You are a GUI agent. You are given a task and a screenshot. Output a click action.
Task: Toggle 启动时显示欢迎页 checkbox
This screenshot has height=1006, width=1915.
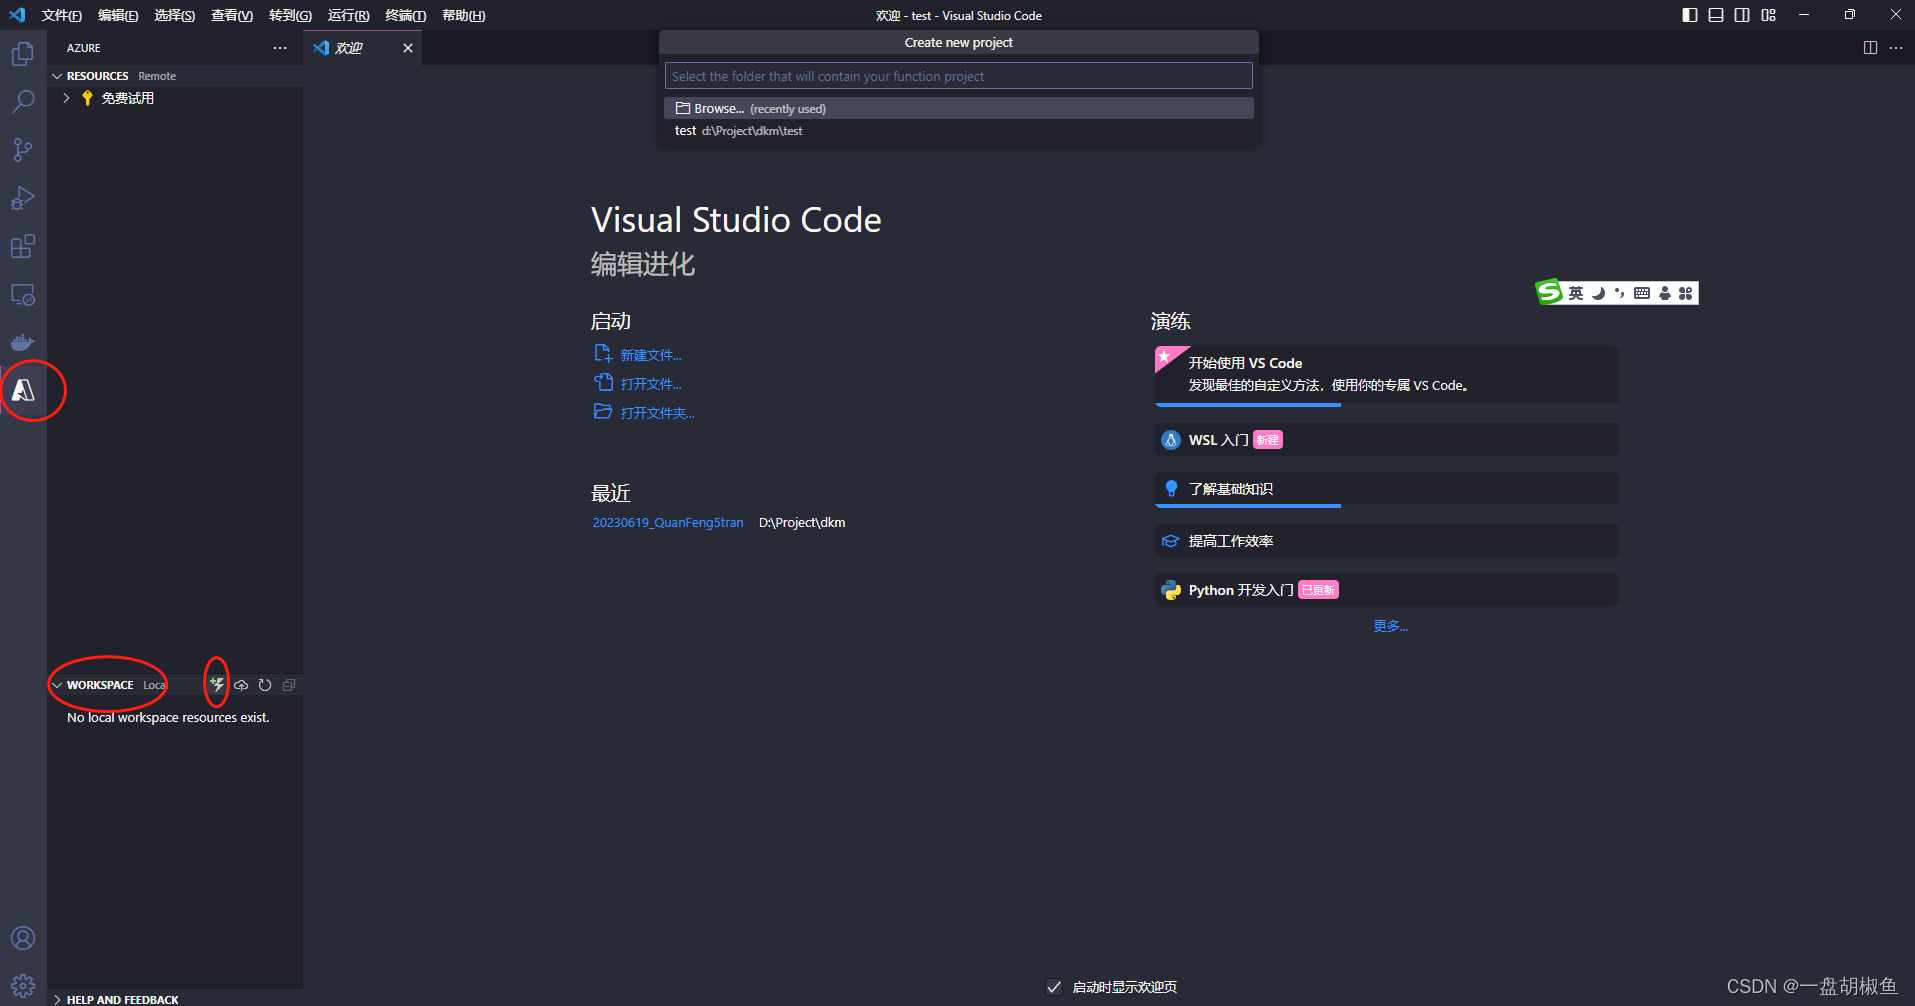[1054, 987]
